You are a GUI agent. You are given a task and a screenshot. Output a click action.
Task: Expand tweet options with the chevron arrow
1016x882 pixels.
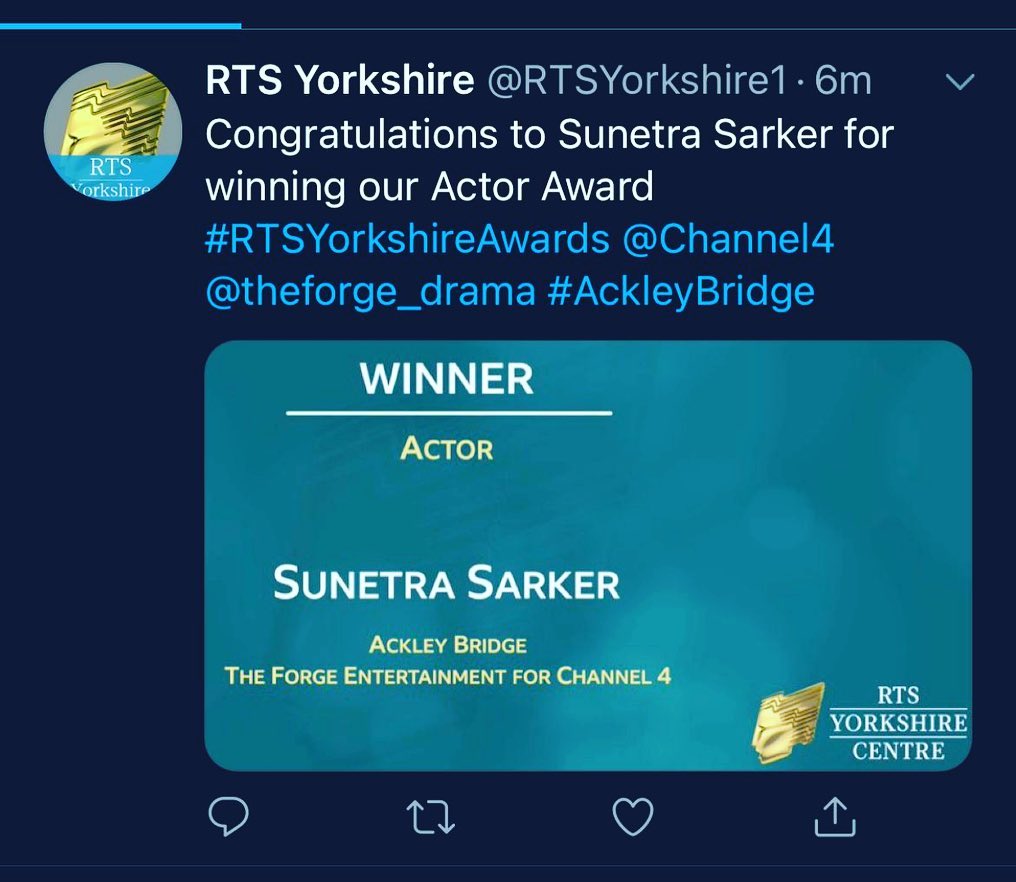coord(959,83)
